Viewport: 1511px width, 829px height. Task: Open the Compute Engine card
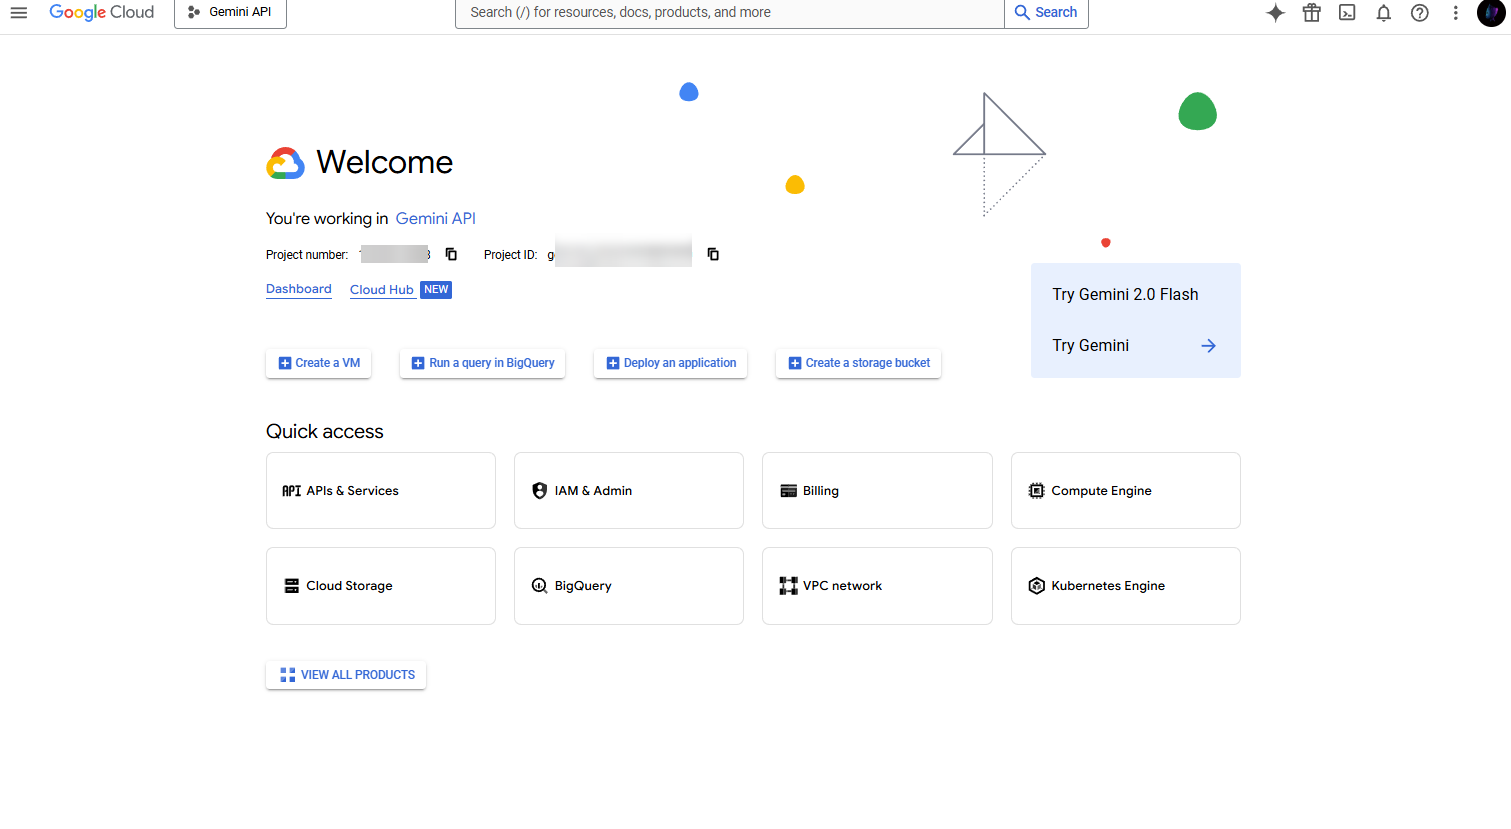pyautogui.click(x=1126, y=490)
